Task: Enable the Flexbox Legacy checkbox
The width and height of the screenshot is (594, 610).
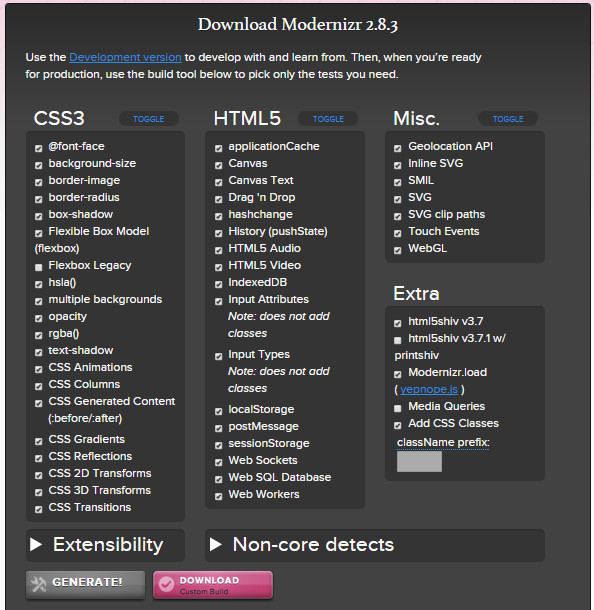Action: pyautogui.click(x=39, y=267)
